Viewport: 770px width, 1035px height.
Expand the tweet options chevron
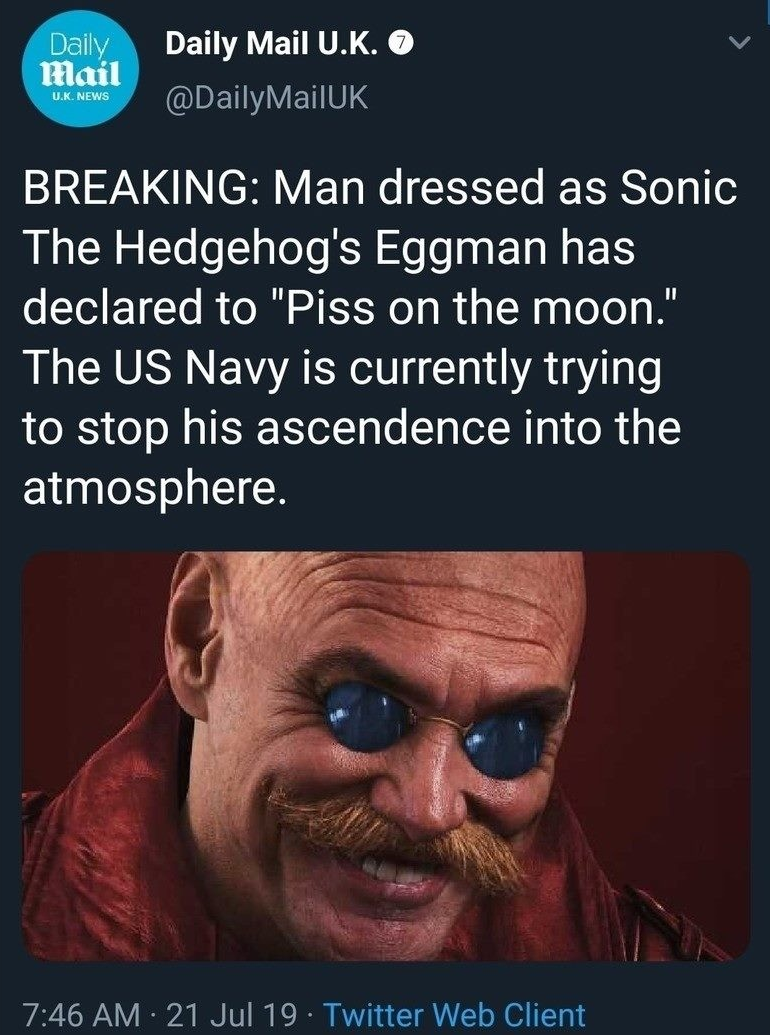click(738, 44)
